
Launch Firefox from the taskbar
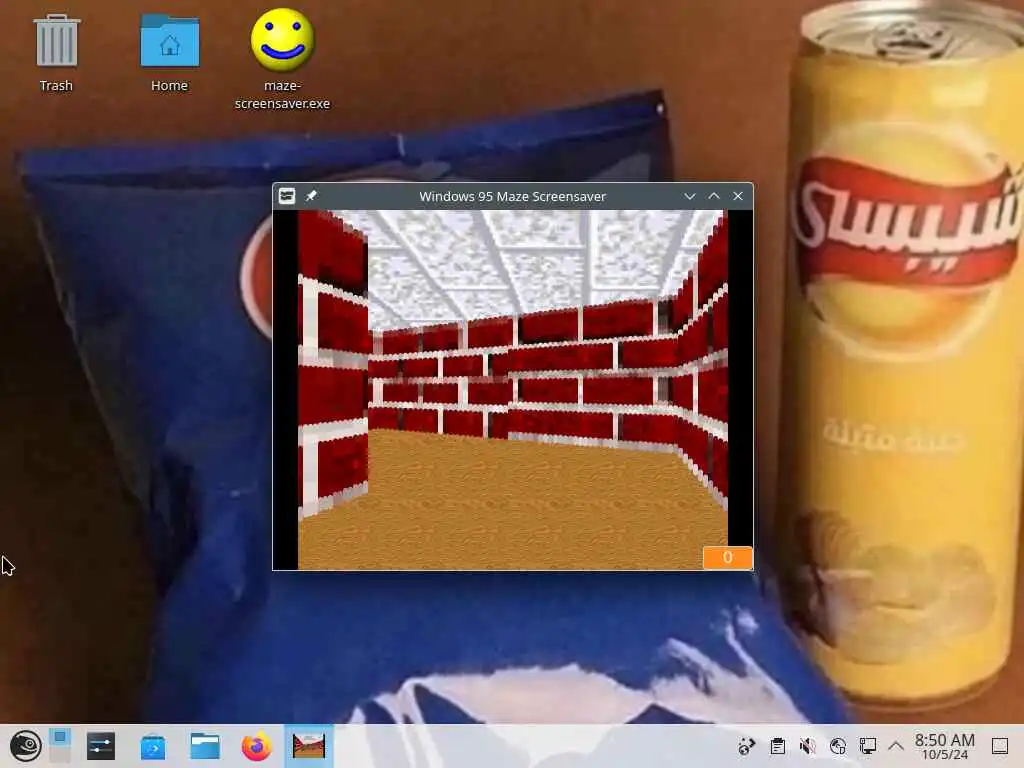click(x=257, y=746)
